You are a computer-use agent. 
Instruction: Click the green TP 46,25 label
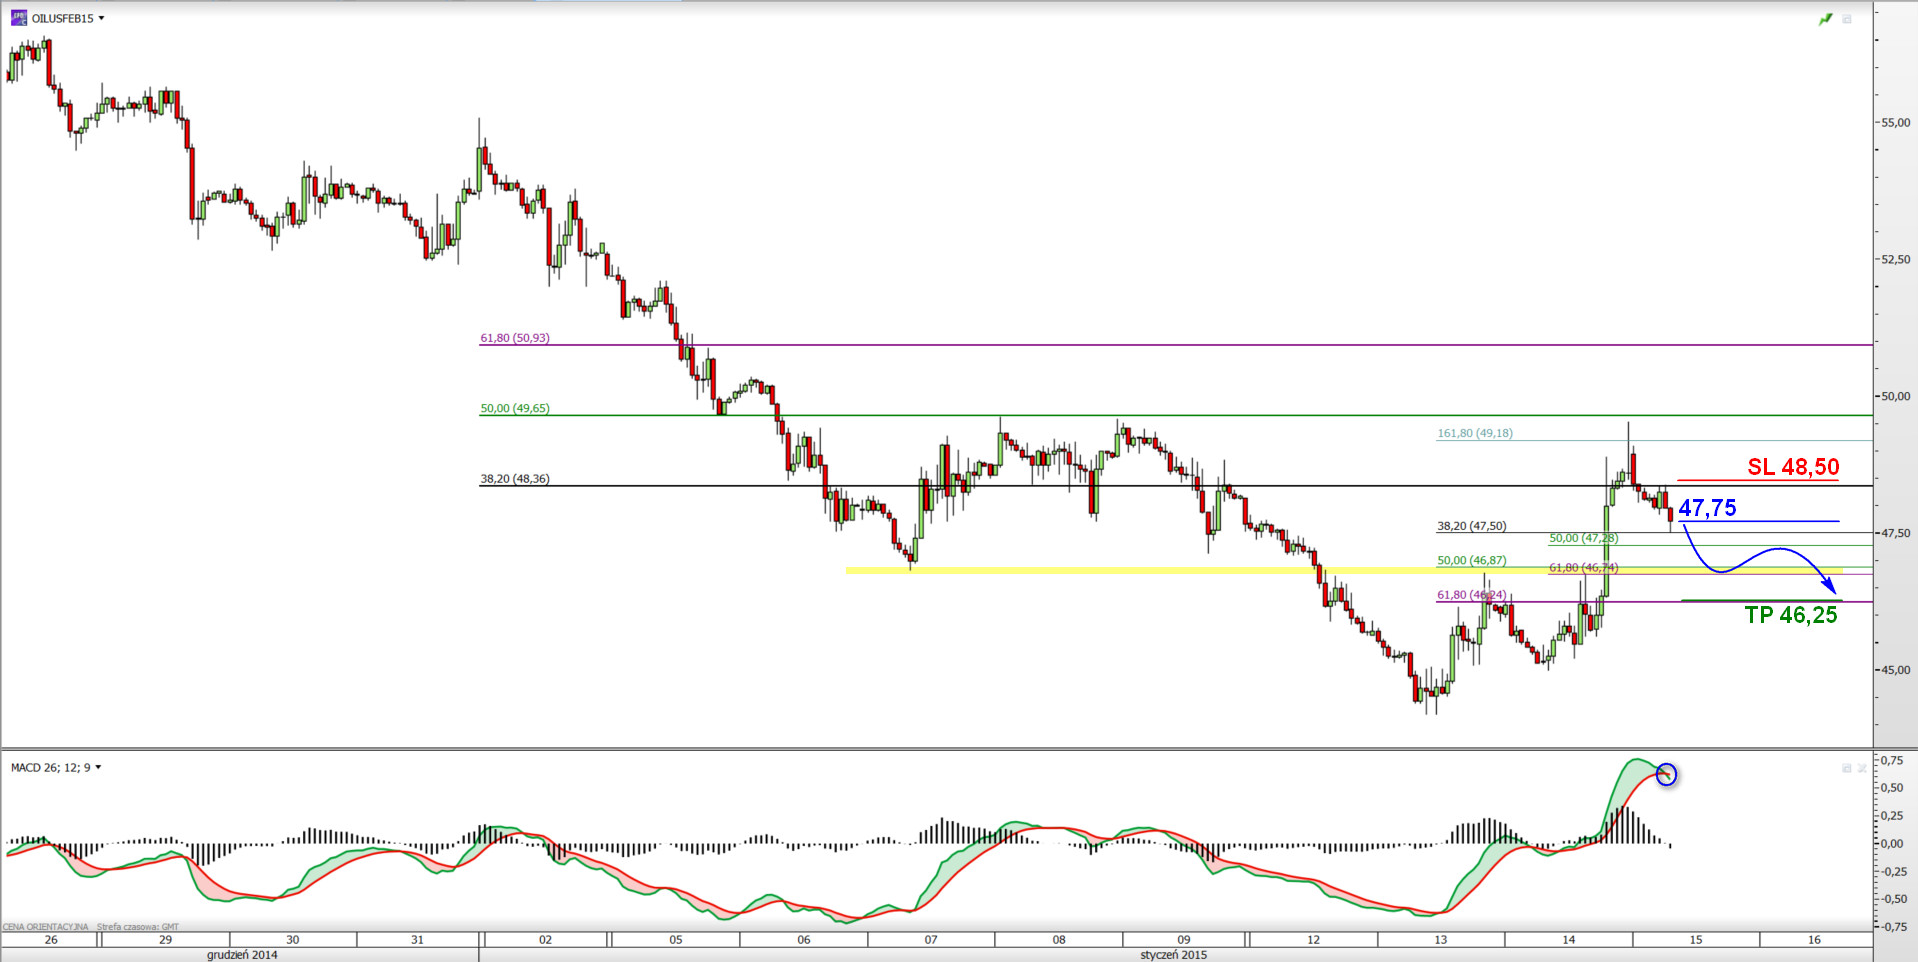1790,615
